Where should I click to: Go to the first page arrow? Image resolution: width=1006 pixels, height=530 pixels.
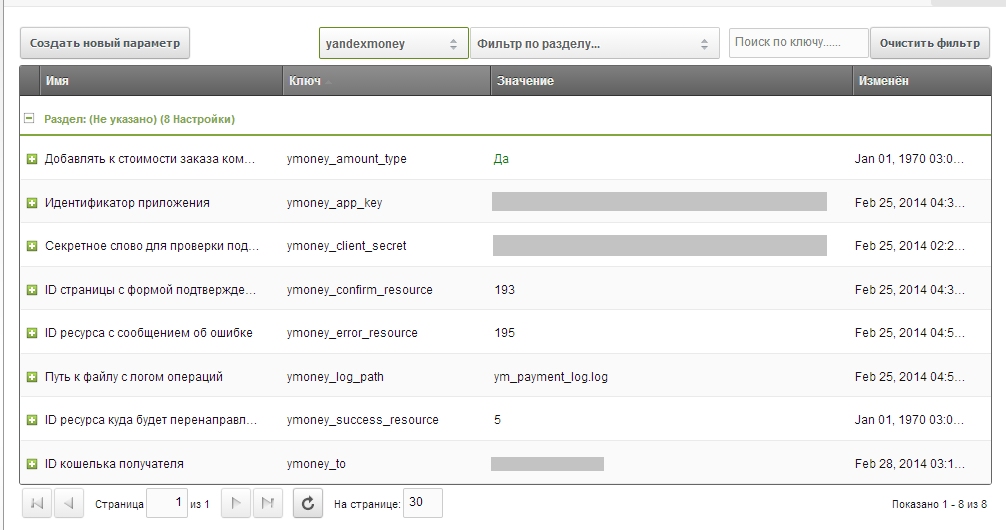37,504
